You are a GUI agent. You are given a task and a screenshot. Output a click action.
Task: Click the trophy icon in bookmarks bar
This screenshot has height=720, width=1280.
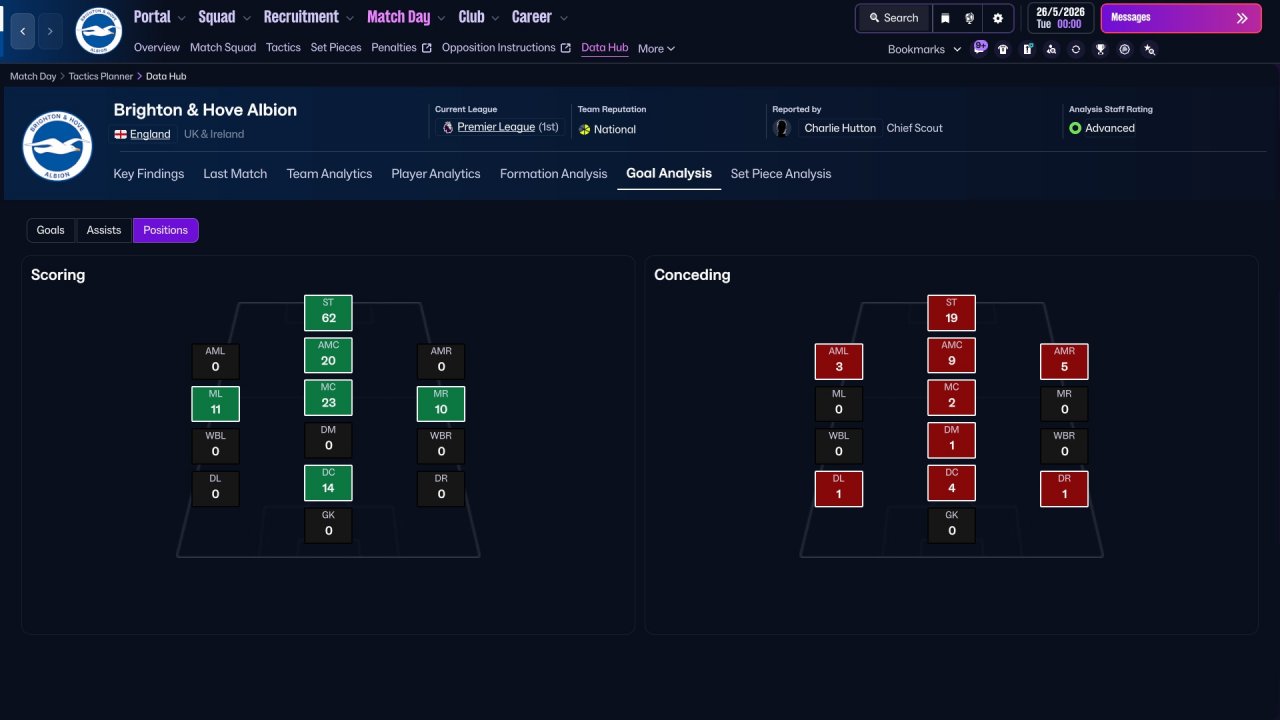coord(1100,49)
